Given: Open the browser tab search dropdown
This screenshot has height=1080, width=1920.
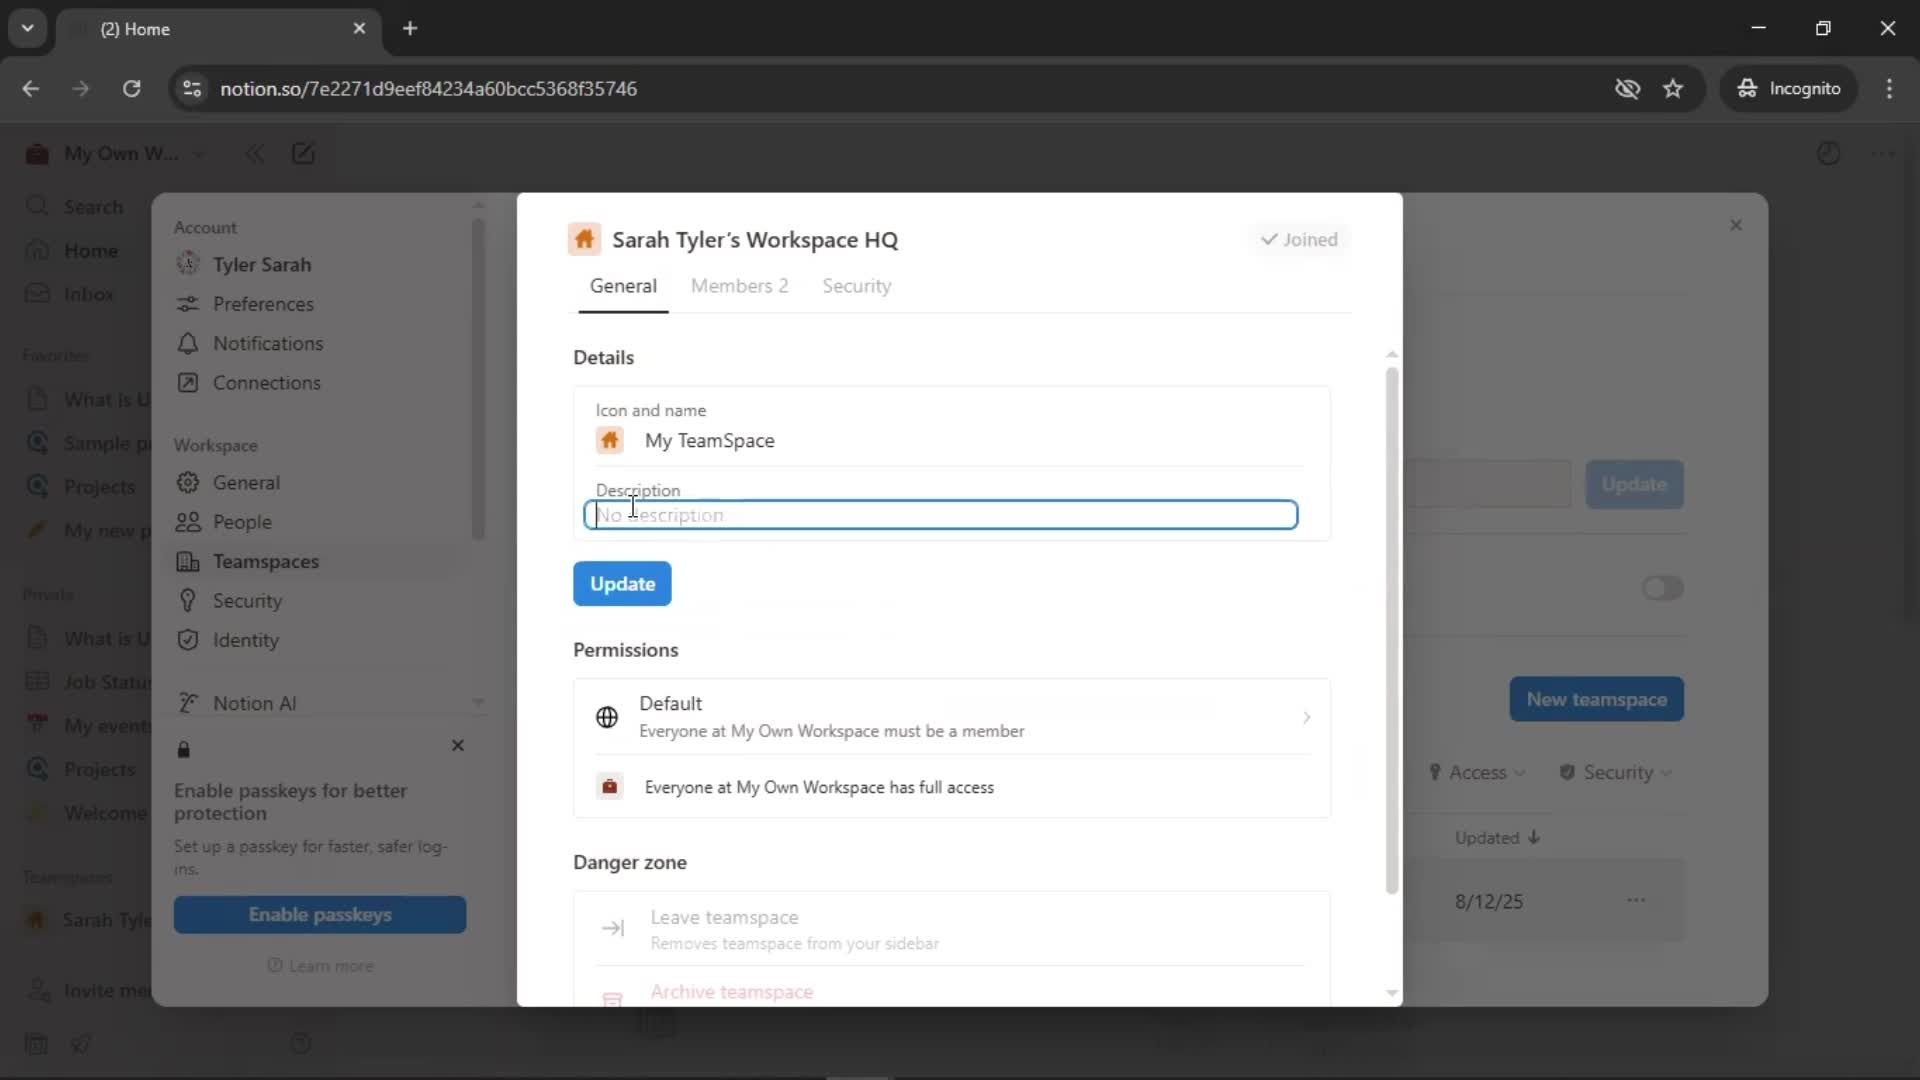Looking at the screenshot, I should (27, 28).
